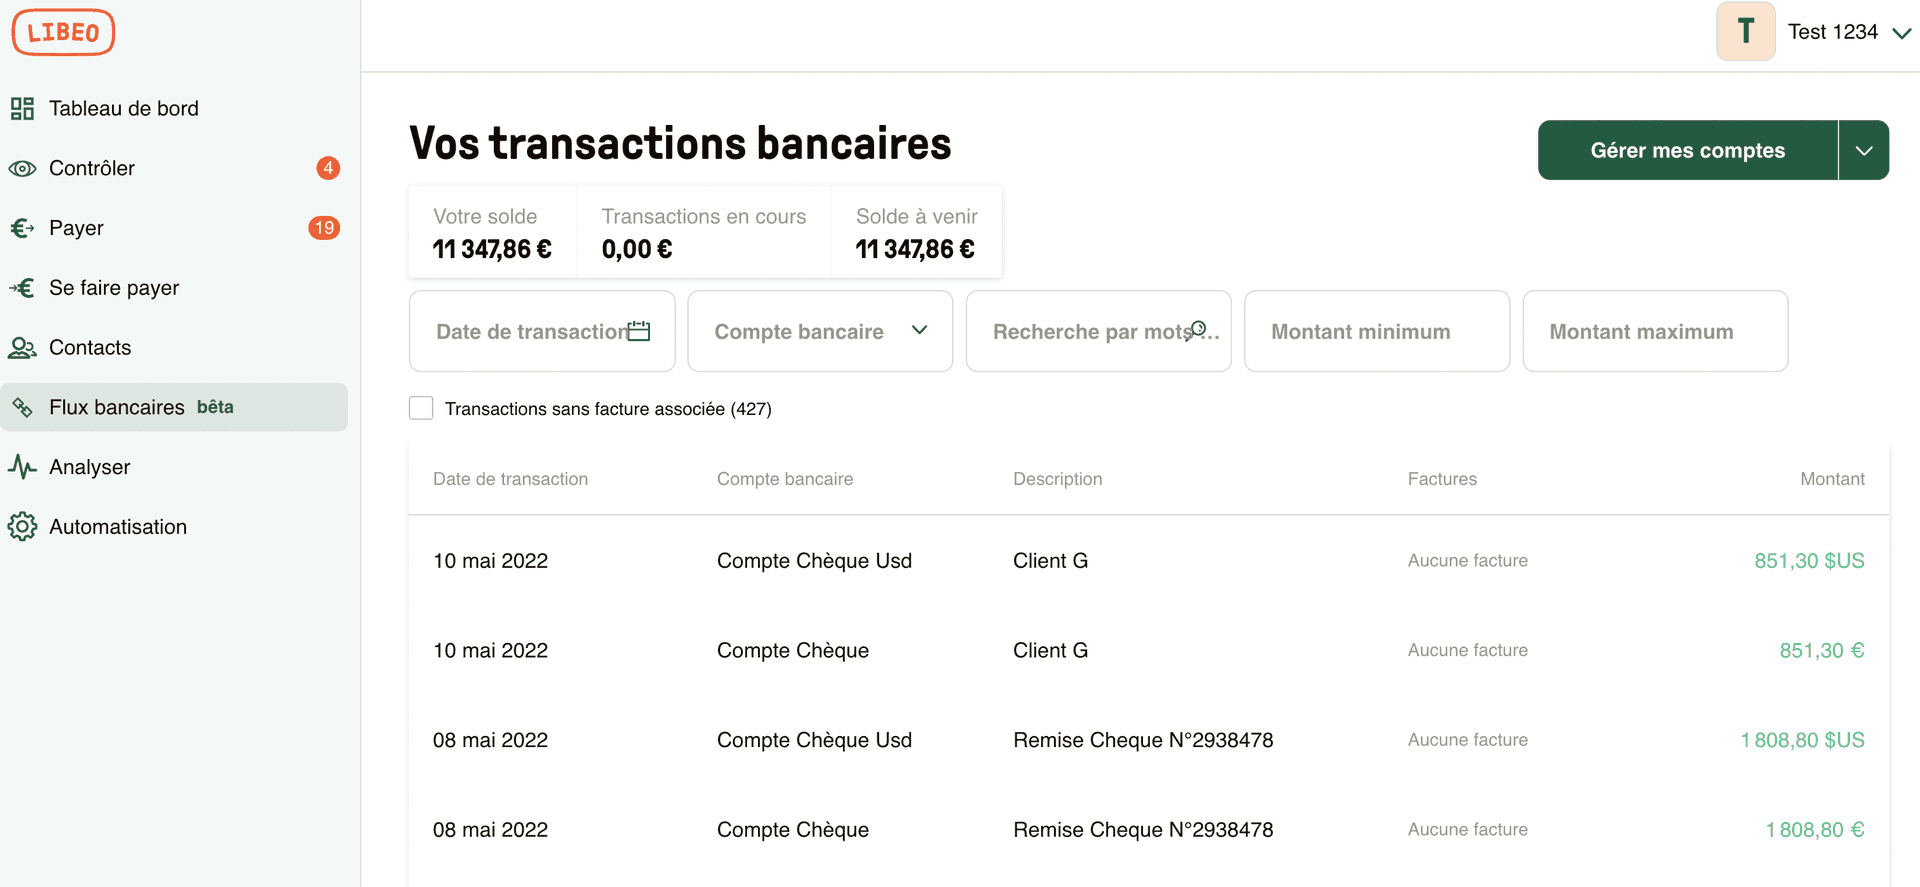Screen dimensions: 1920x887
Task: Select the Contacts people icon
Action: click(x=22, y=347)
